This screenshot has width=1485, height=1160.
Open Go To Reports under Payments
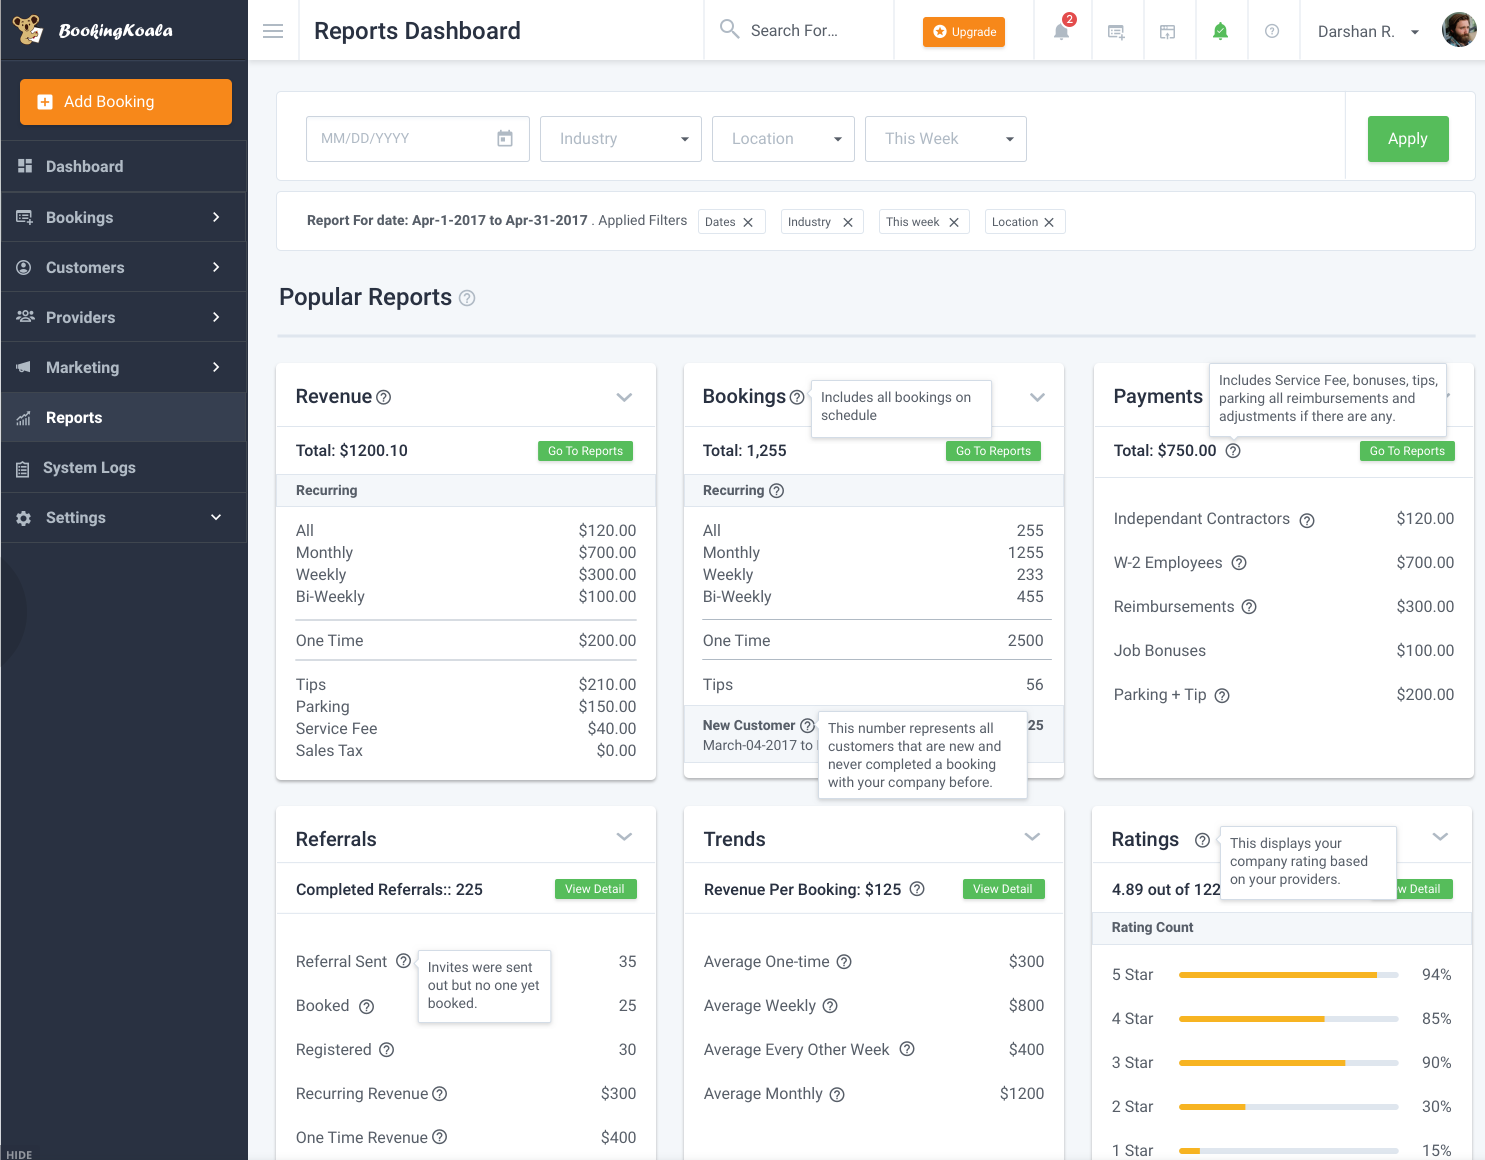coord(1406,450)
